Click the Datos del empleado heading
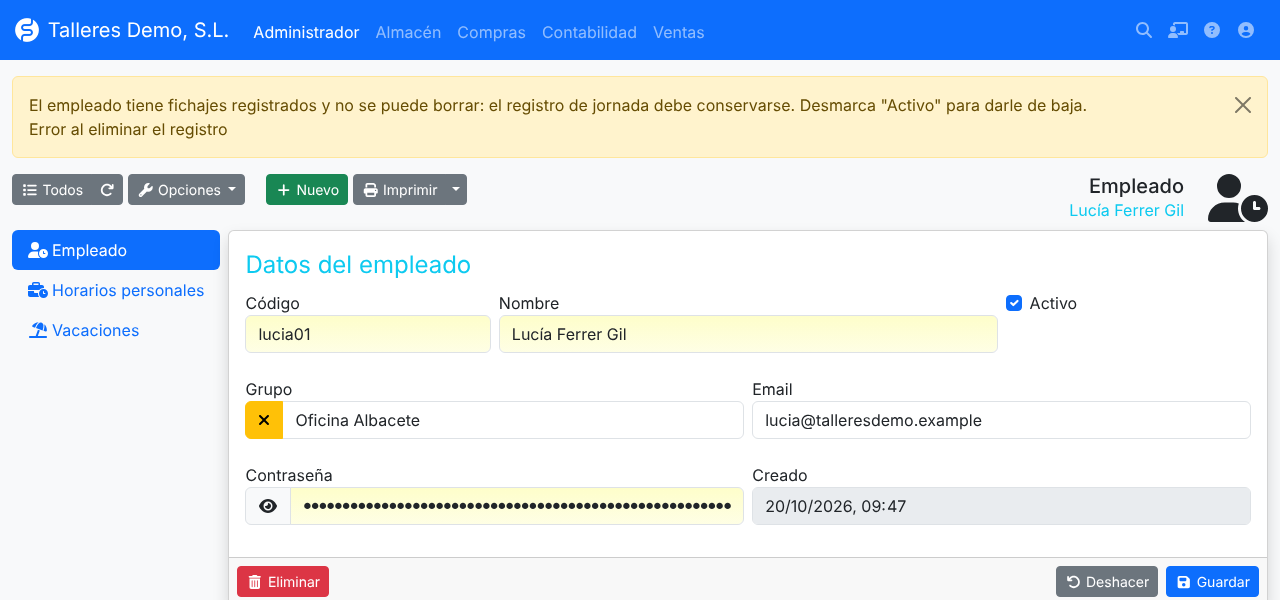This screenshot has width=1280, height=600. coord(358,264)
